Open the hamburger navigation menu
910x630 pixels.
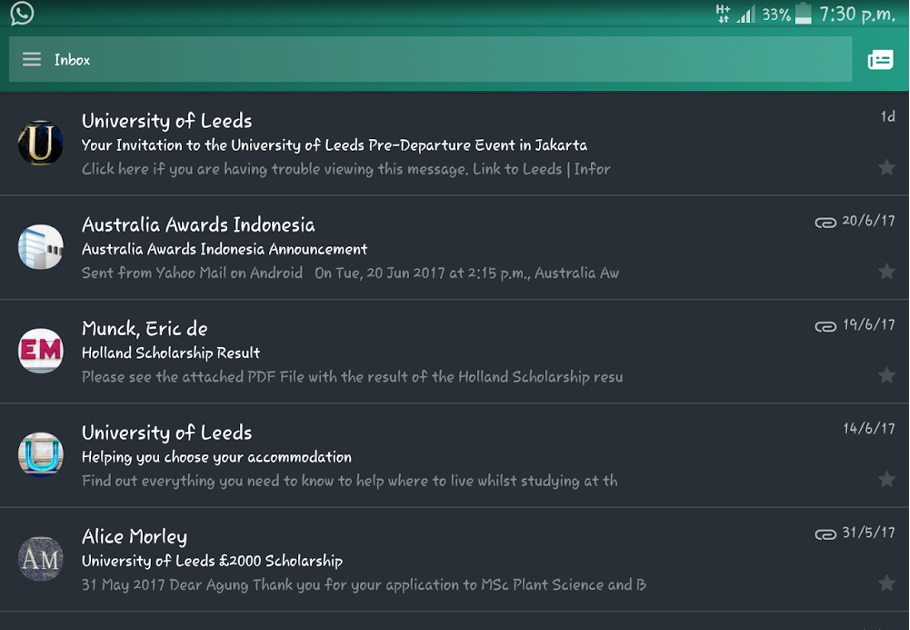(x=32, y=60)
